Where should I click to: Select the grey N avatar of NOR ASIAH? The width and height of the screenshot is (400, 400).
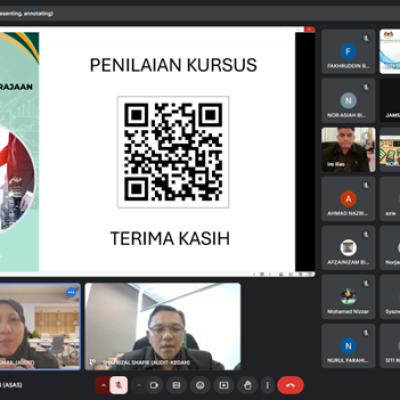tap(348, 101)
